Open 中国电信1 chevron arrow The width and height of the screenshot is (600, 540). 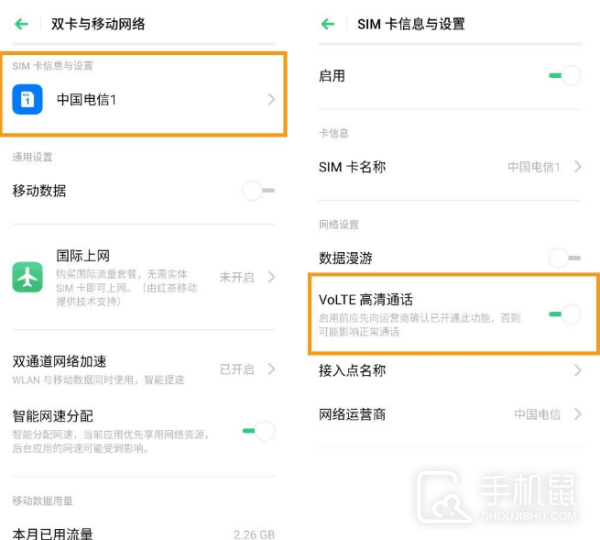pyautogui.click(x=271, y=99)
